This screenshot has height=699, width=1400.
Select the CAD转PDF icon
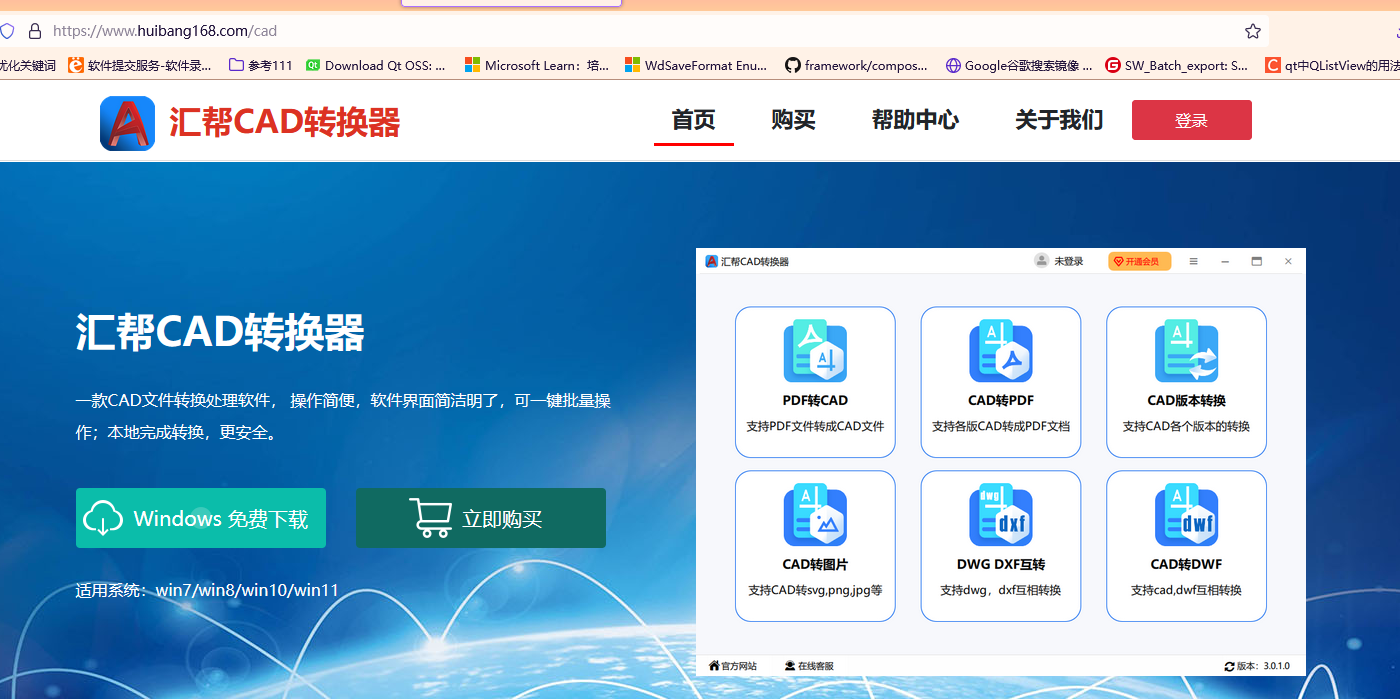click(x=1001, y=351)
